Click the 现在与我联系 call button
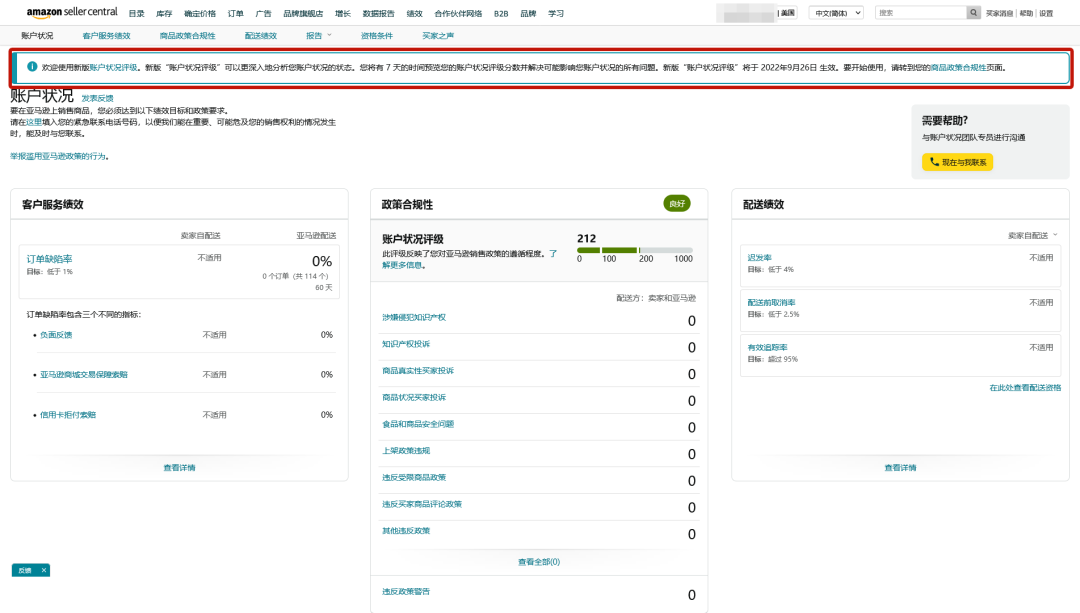Image resolution: width=1080 pixels, height=613 pixels. (957, 162)
